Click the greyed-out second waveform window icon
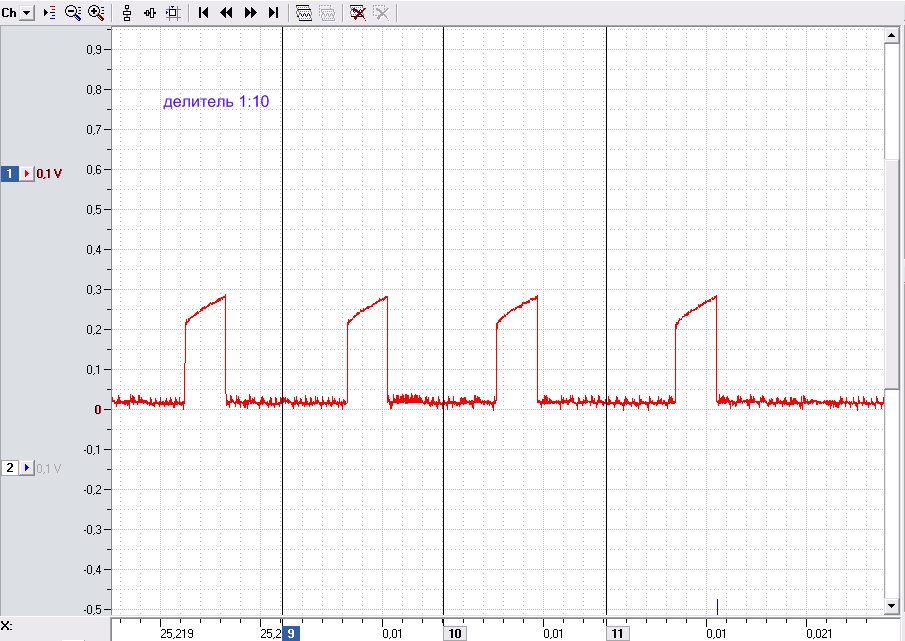 click(x=327, y=13)
